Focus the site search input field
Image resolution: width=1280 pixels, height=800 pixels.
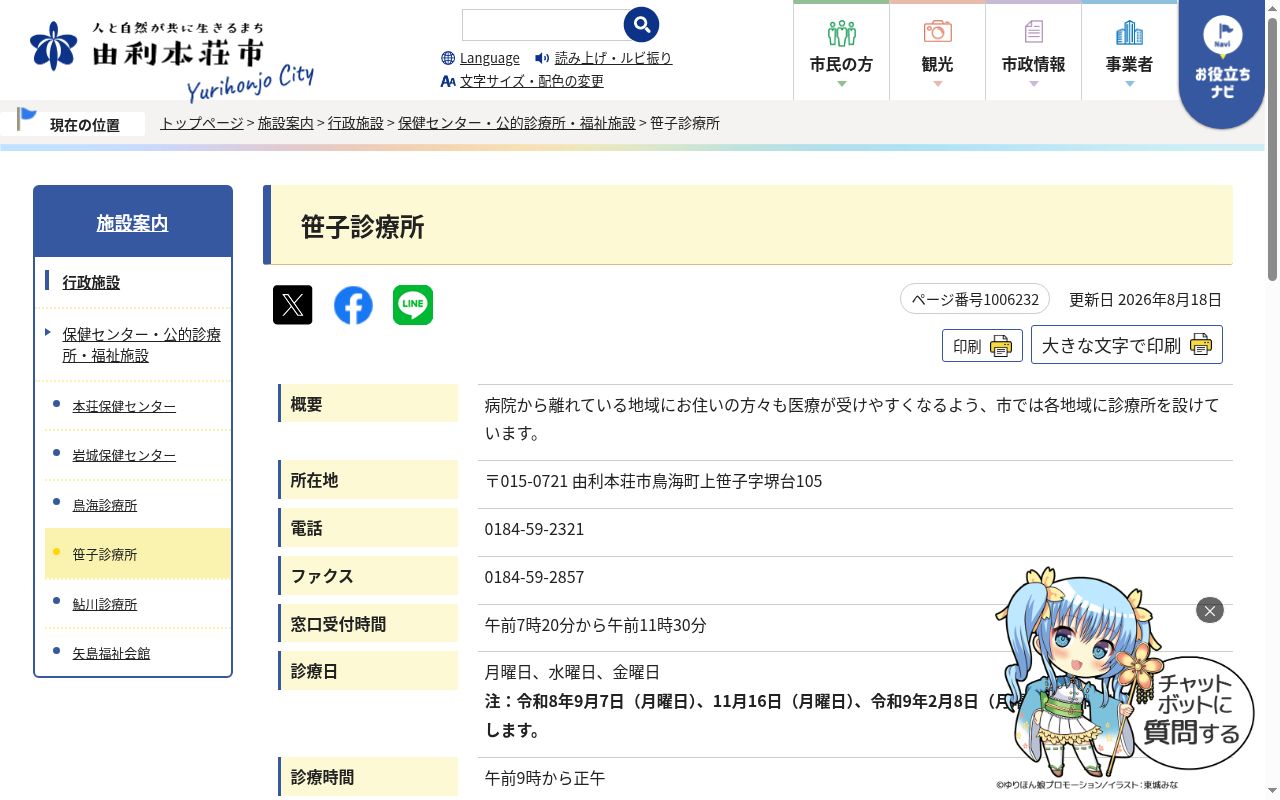542,25
